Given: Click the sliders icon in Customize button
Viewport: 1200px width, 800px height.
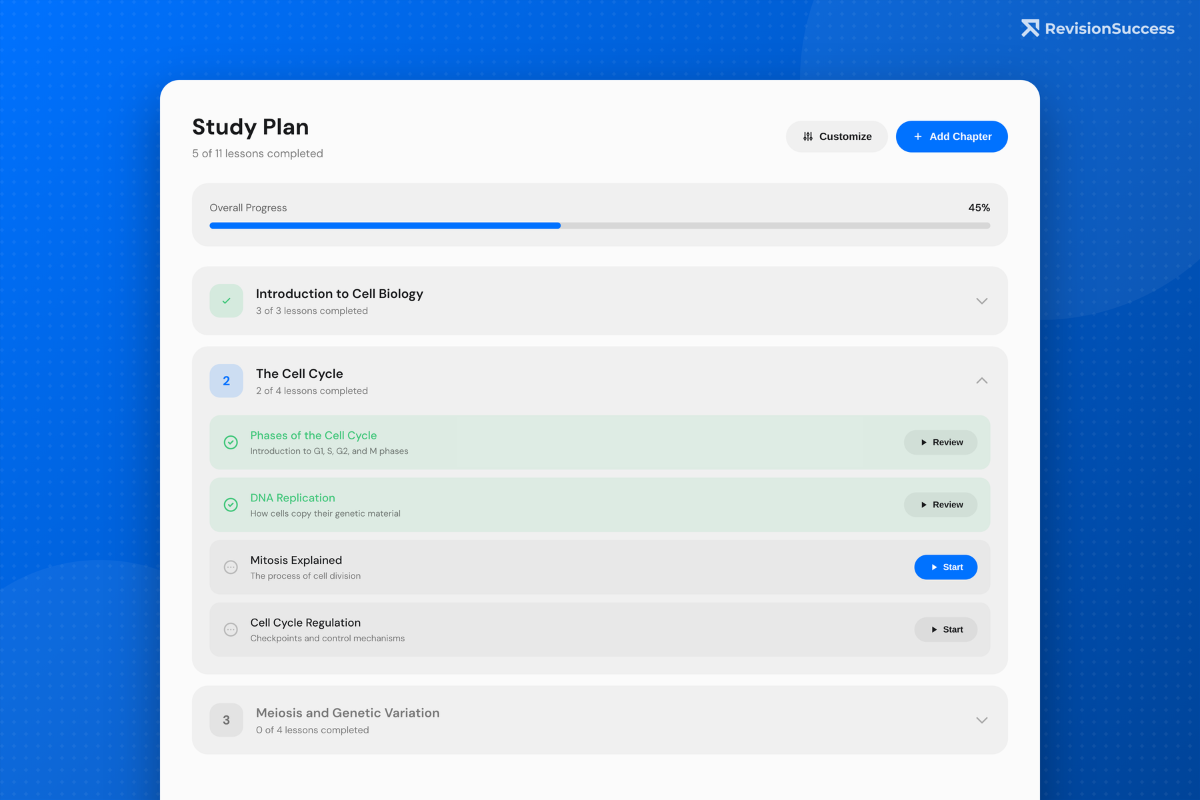Looking at the screenshot, I should click(808, 137).
